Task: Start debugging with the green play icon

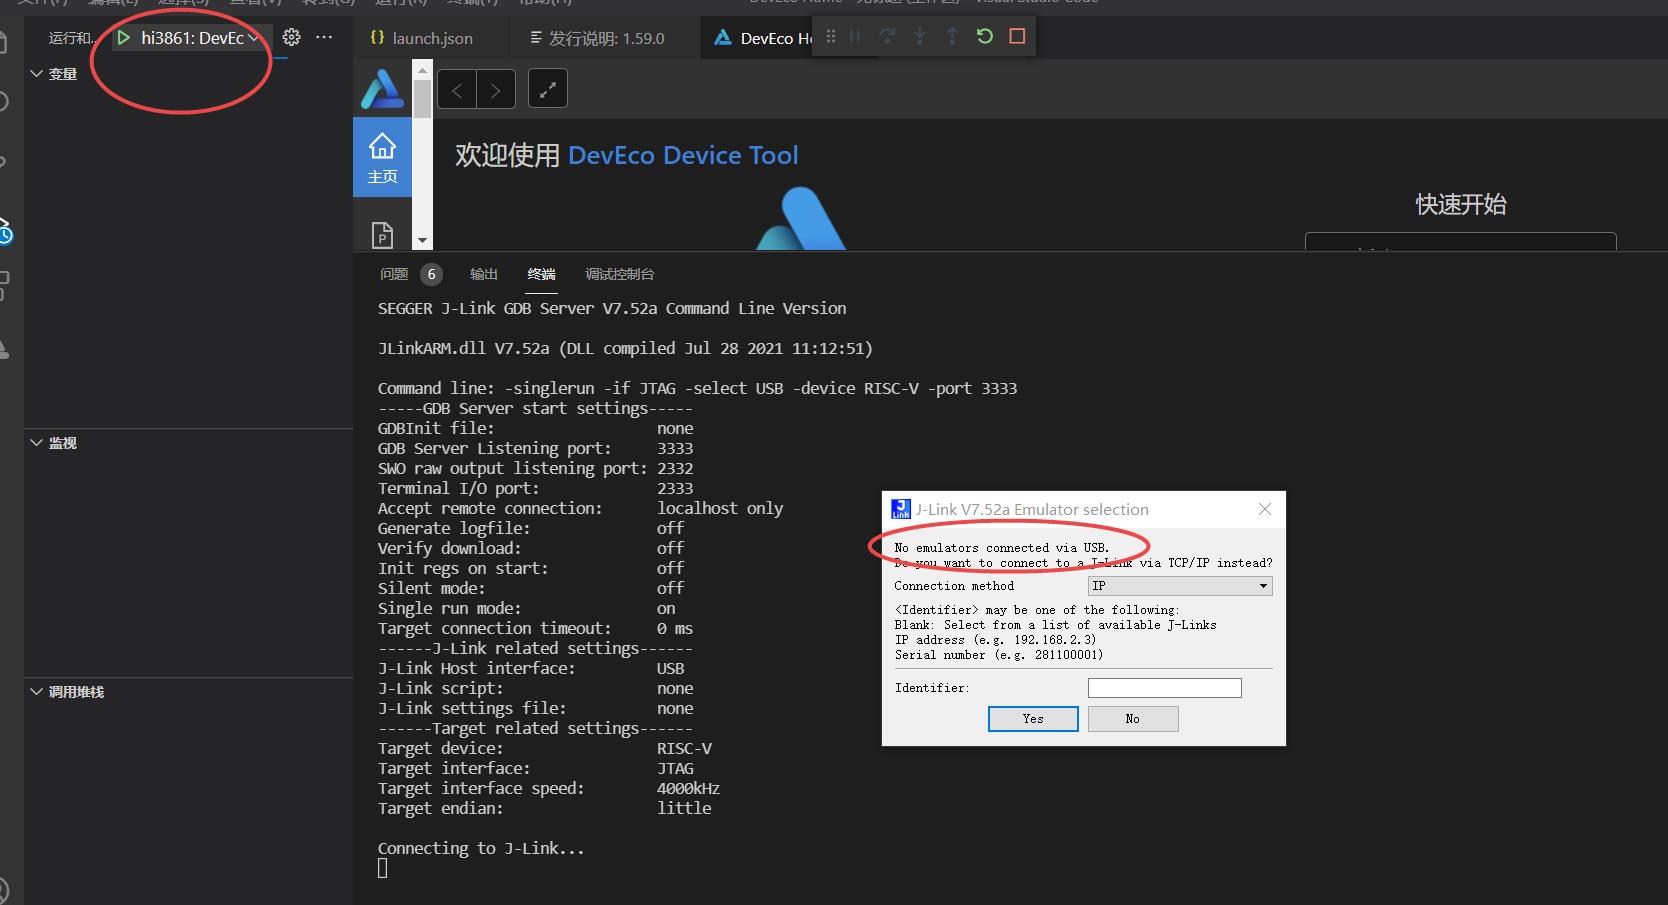Action: coord(124,38)
